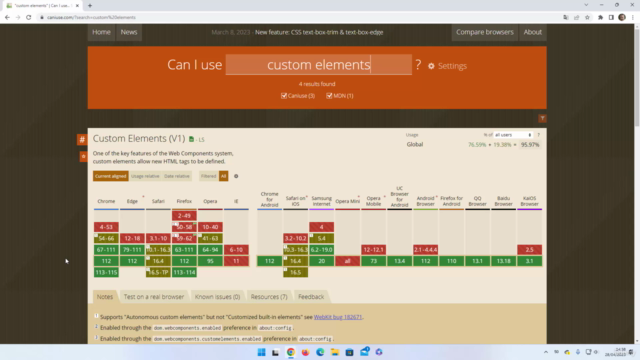Image resolution: width=640 pixels, height=360 pixels.
Task: Open Firefox from the taskbar
Action: (305, 352)
